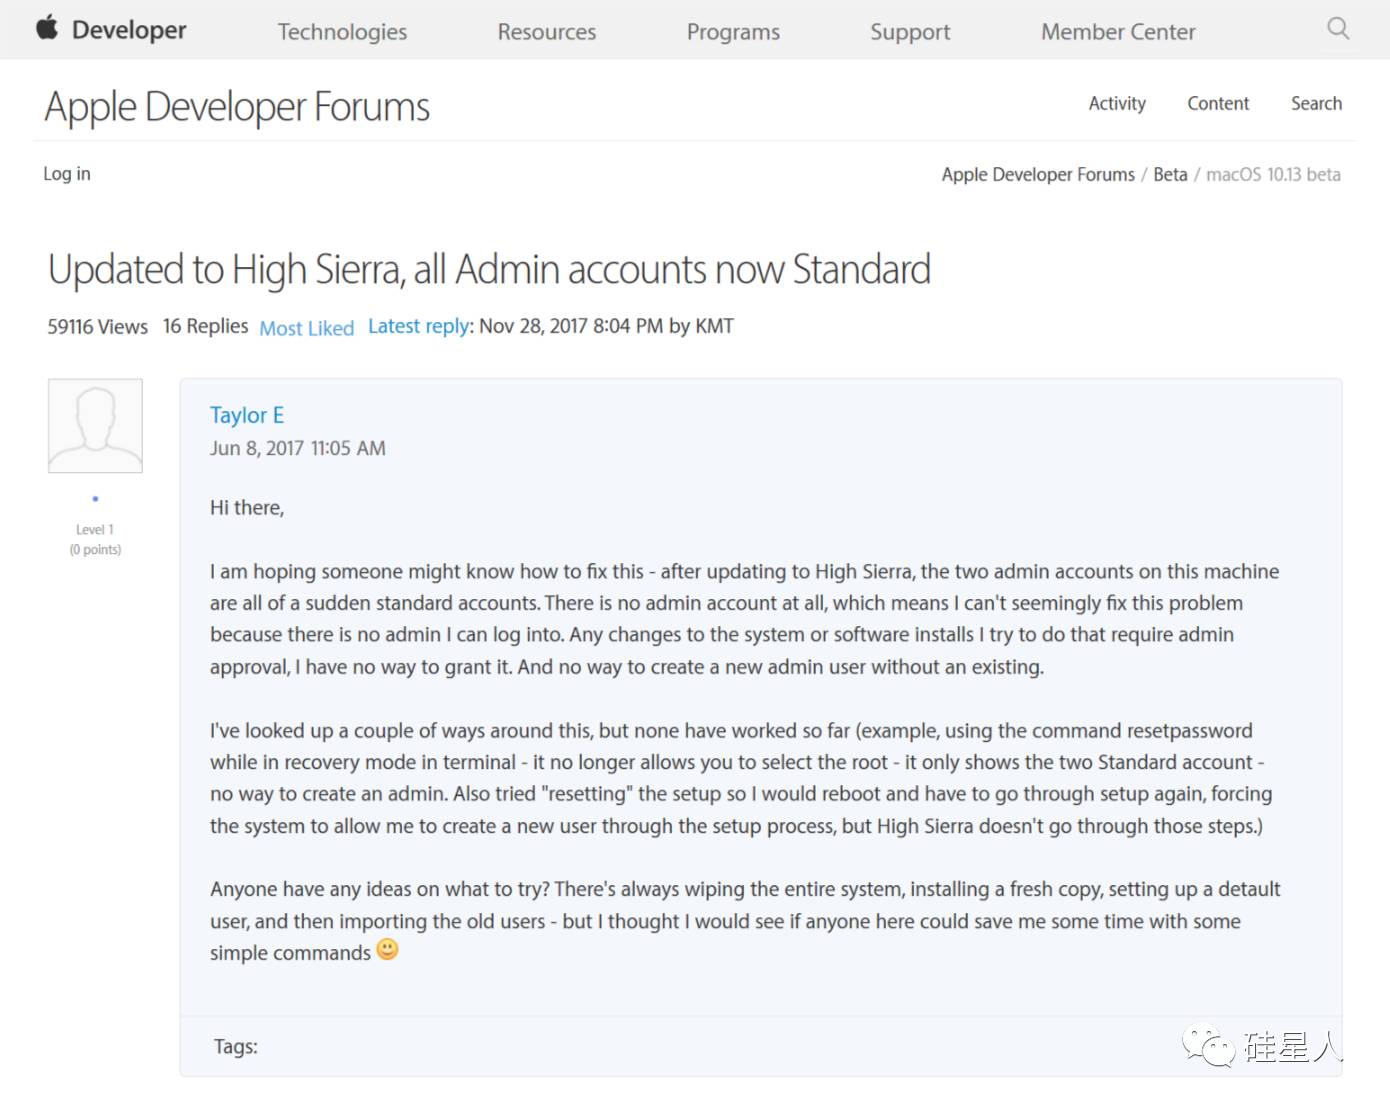This screenshot has height=1108, width=1390.
Task: Click the Log in link
Action: (x=67, y=174)
